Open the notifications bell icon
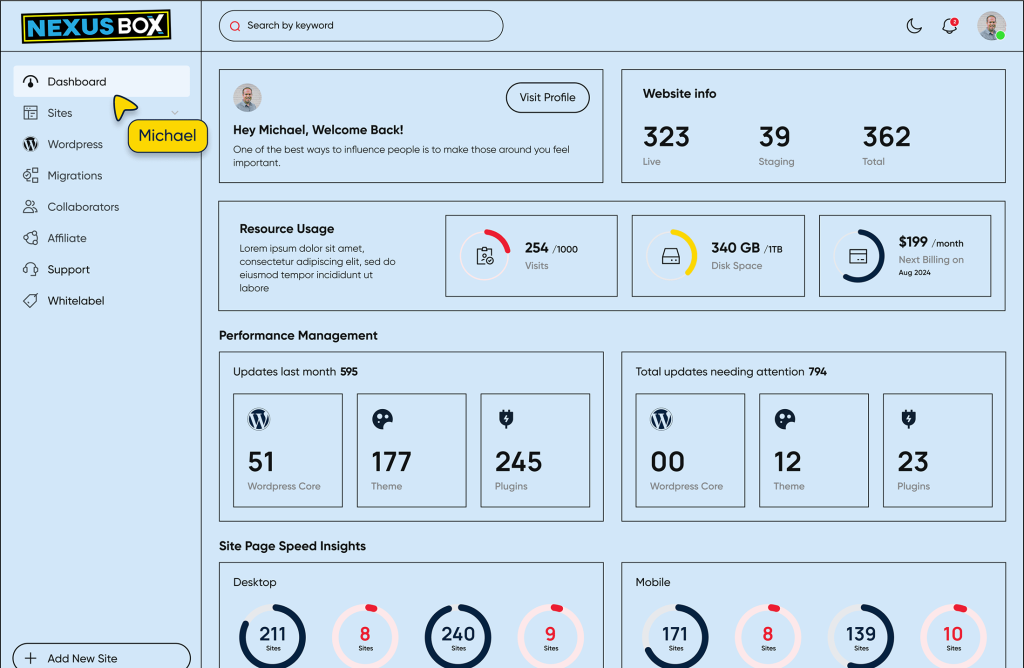1024x668 pixels. coord(949,26)
